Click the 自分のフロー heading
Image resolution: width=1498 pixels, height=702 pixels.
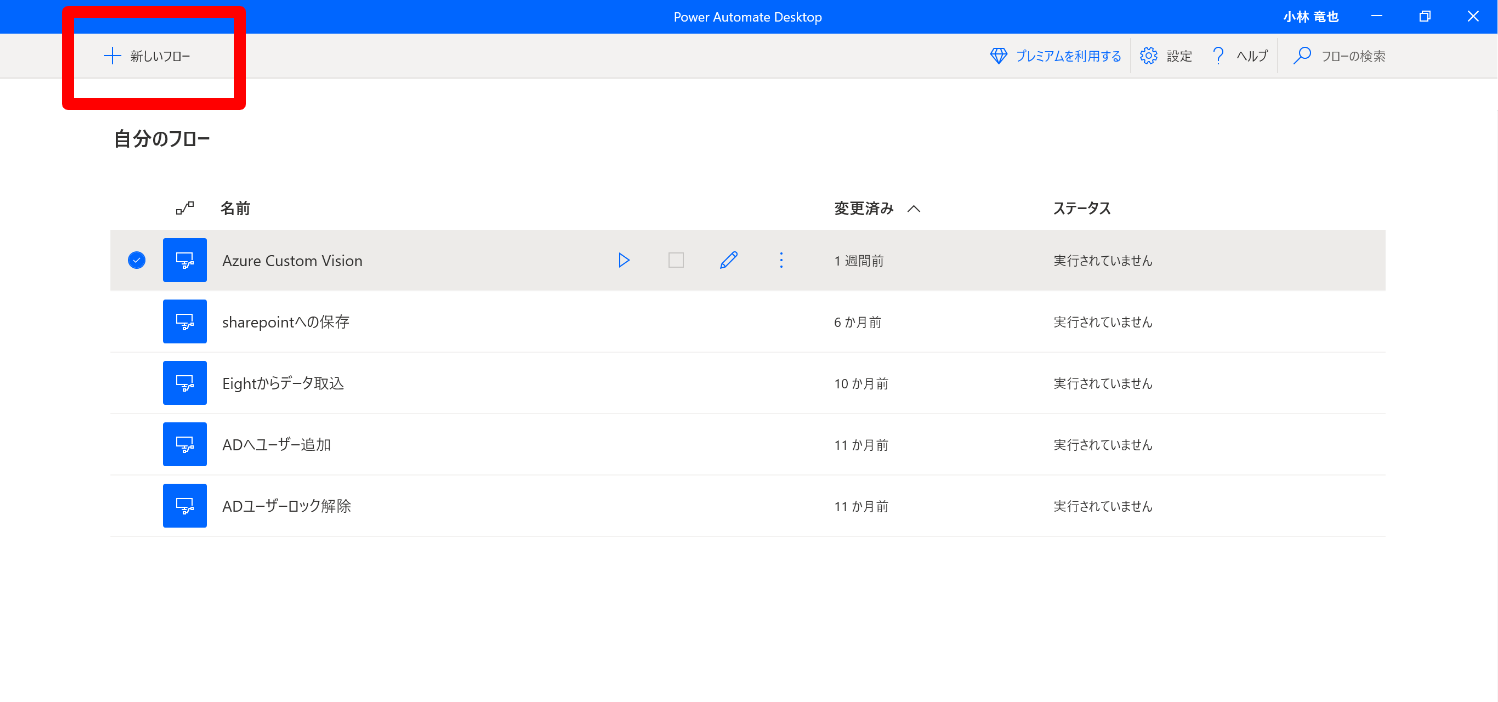click(x=162, y=139)
